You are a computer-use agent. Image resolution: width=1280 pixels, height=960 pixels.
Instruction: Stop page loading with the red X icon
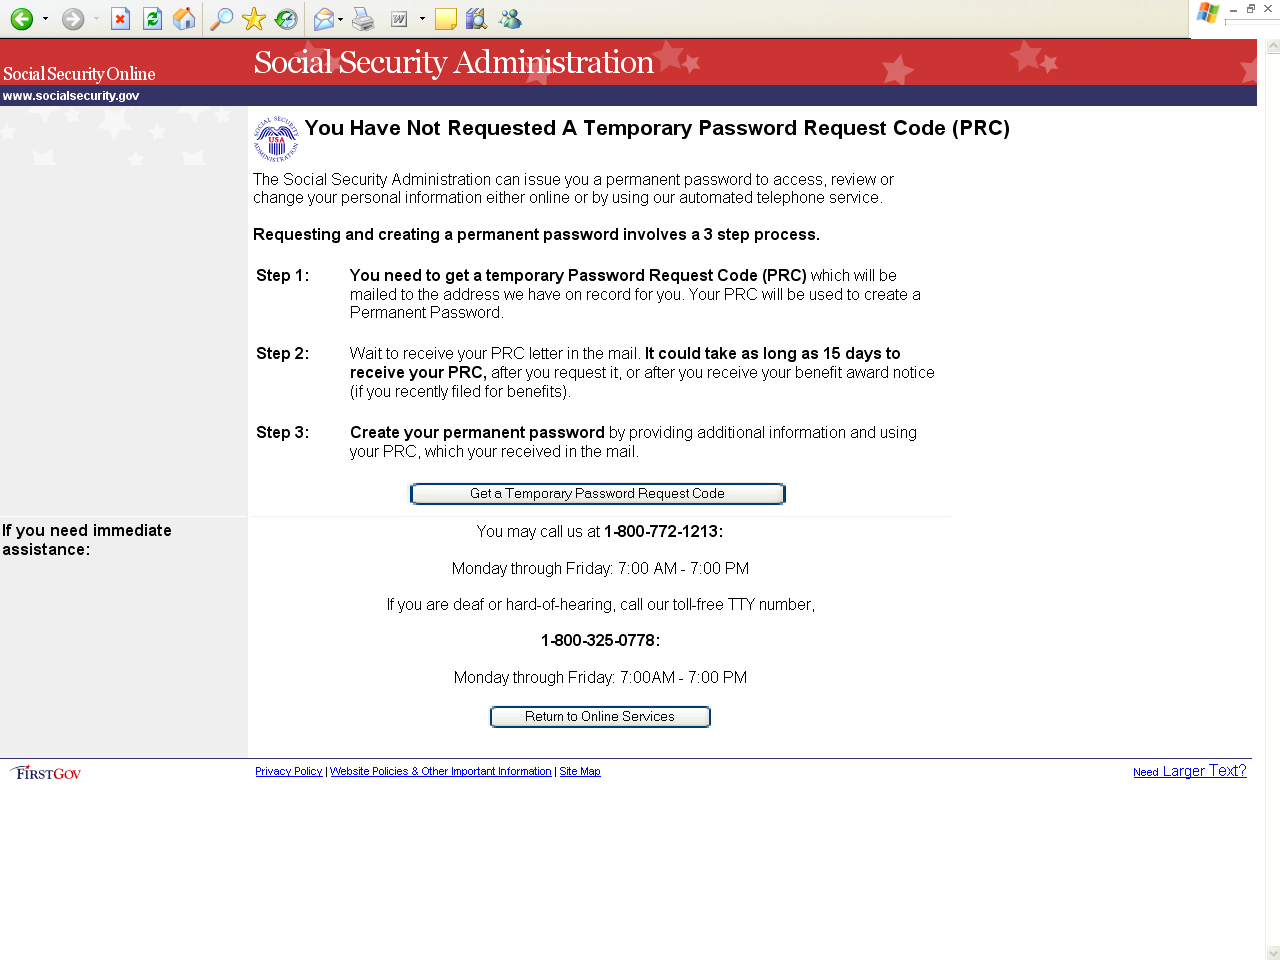[120, 19]
